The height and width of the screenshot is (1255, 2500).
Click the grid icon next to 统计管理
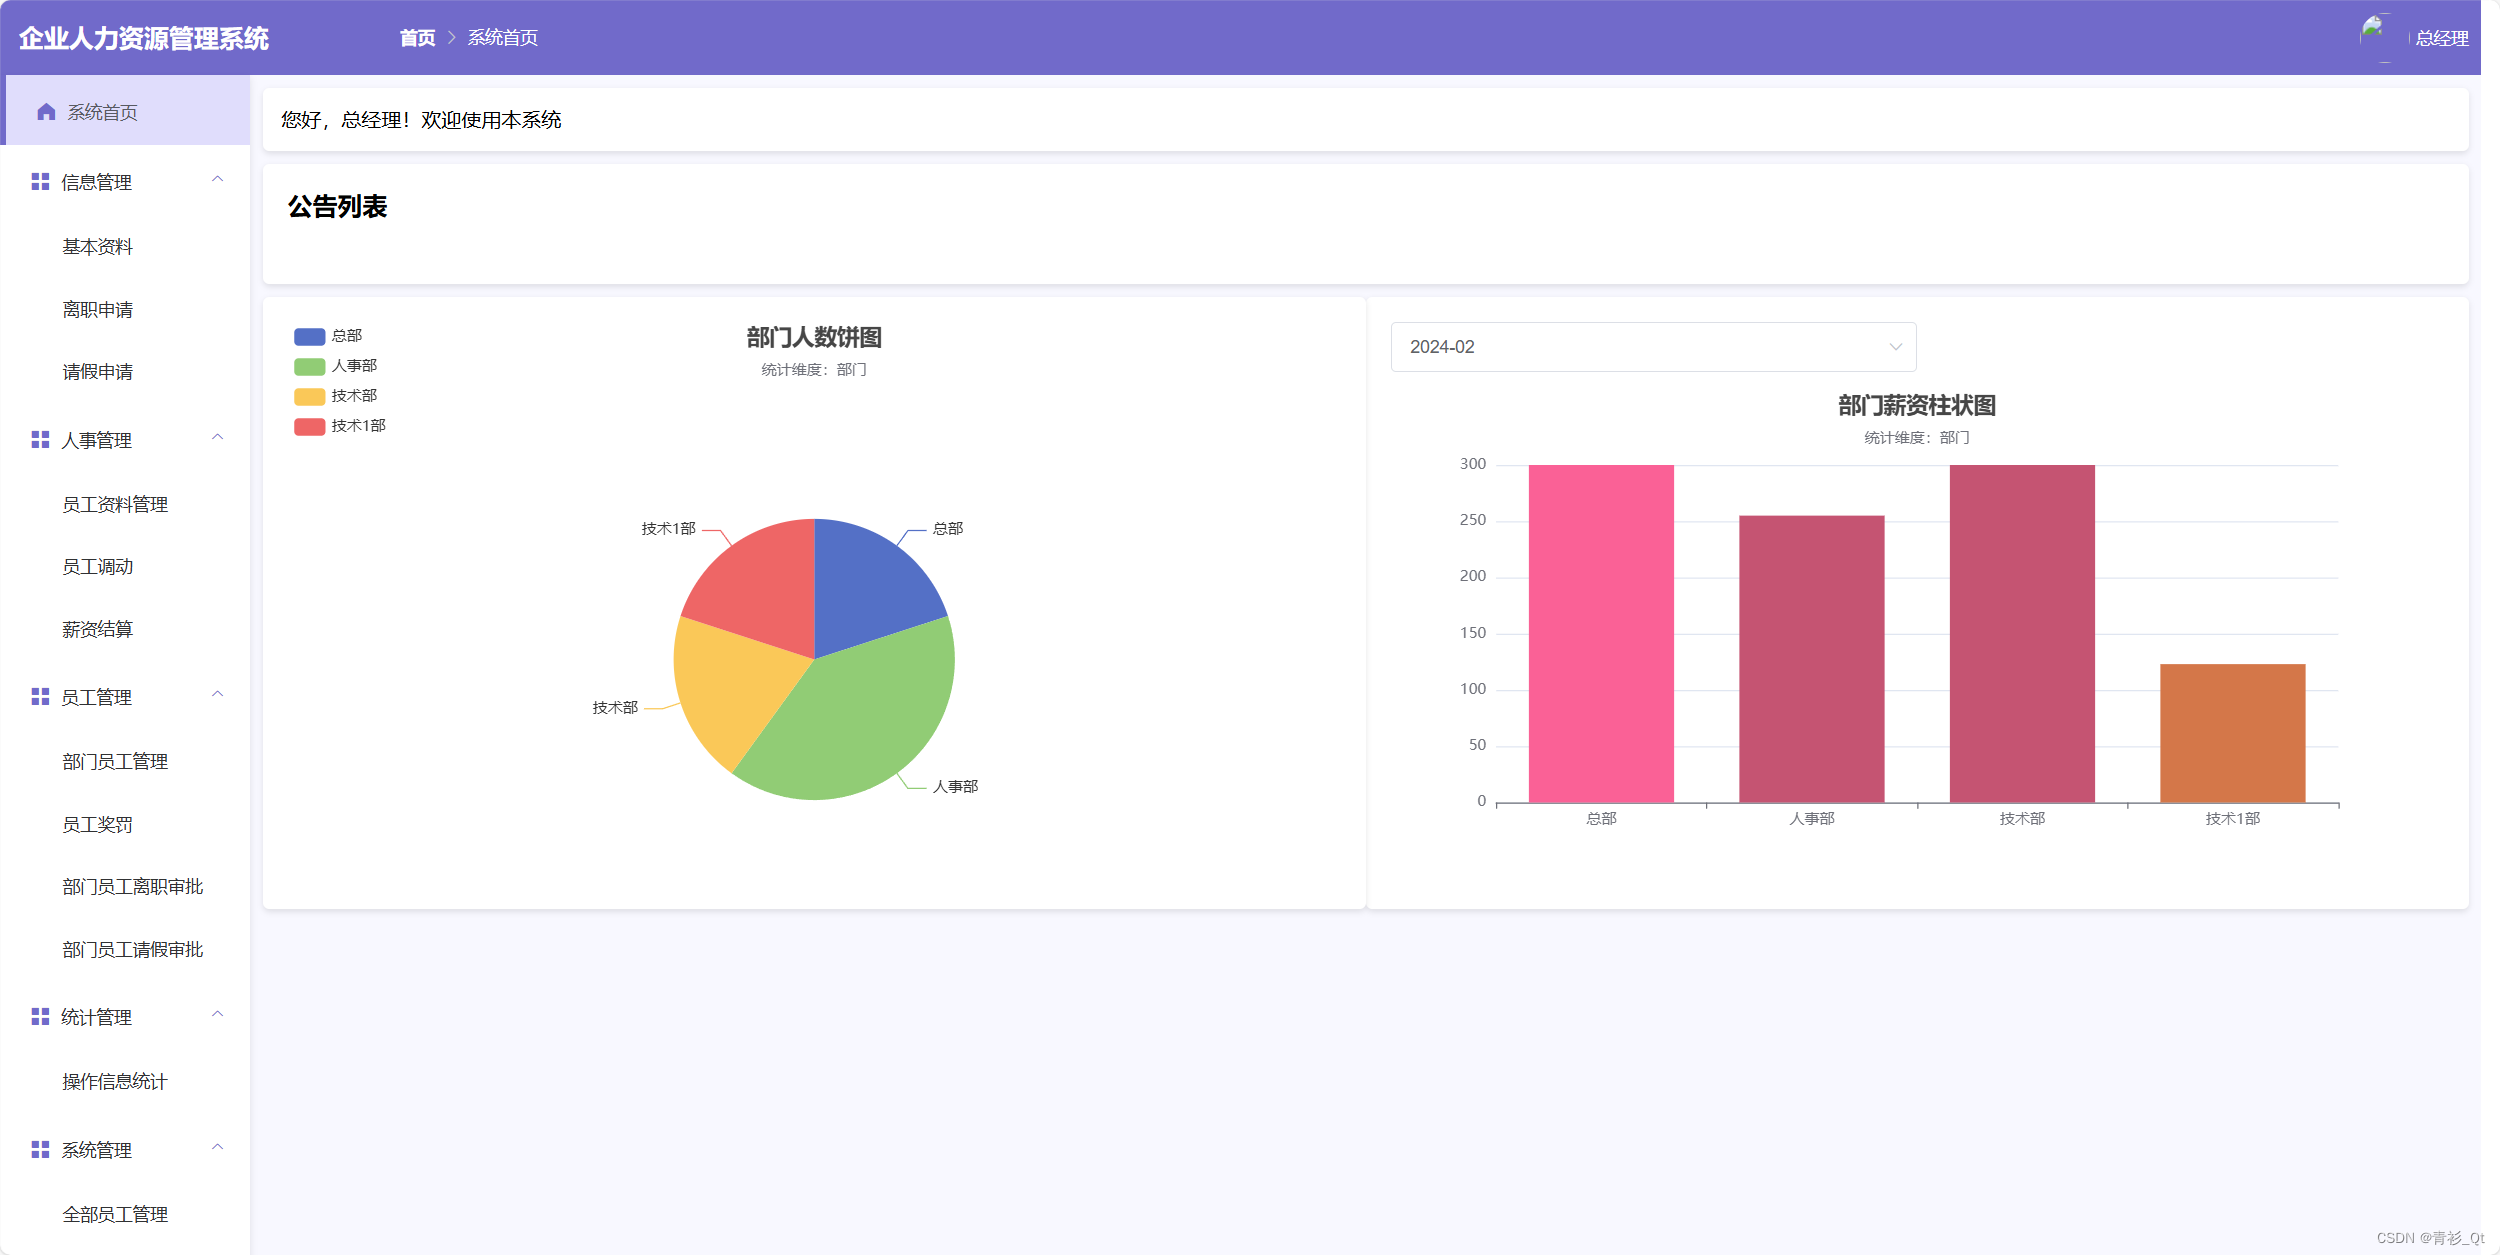tap(40, 1017)
